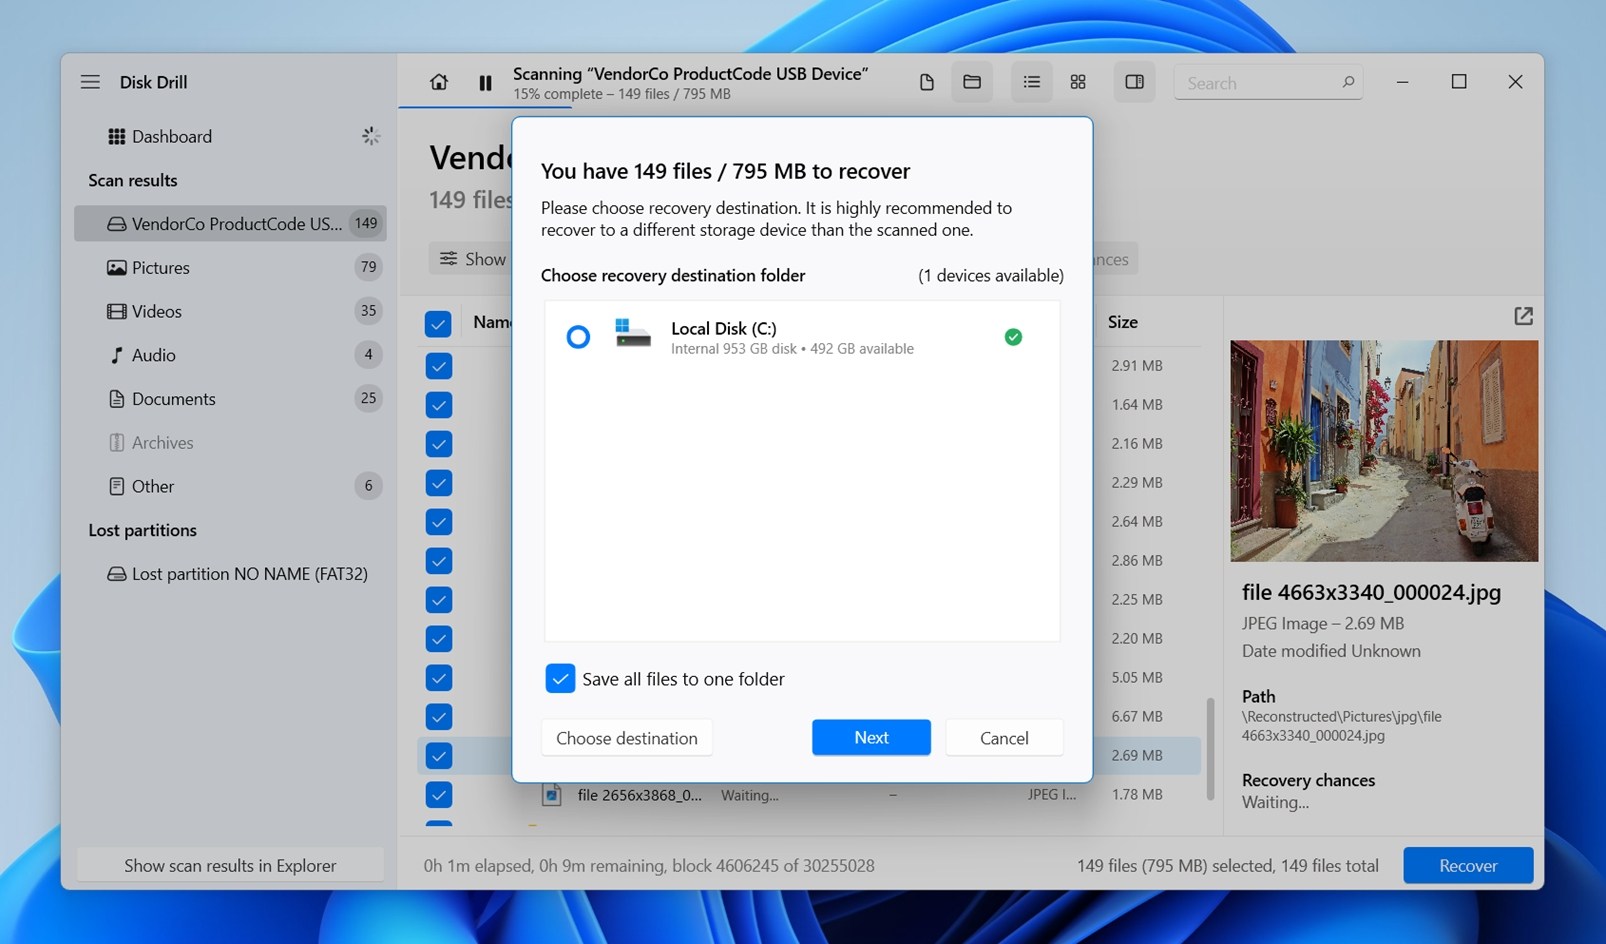
Task: Open the hamburger menu beside Disk Drill
Action: coord(90,82)
